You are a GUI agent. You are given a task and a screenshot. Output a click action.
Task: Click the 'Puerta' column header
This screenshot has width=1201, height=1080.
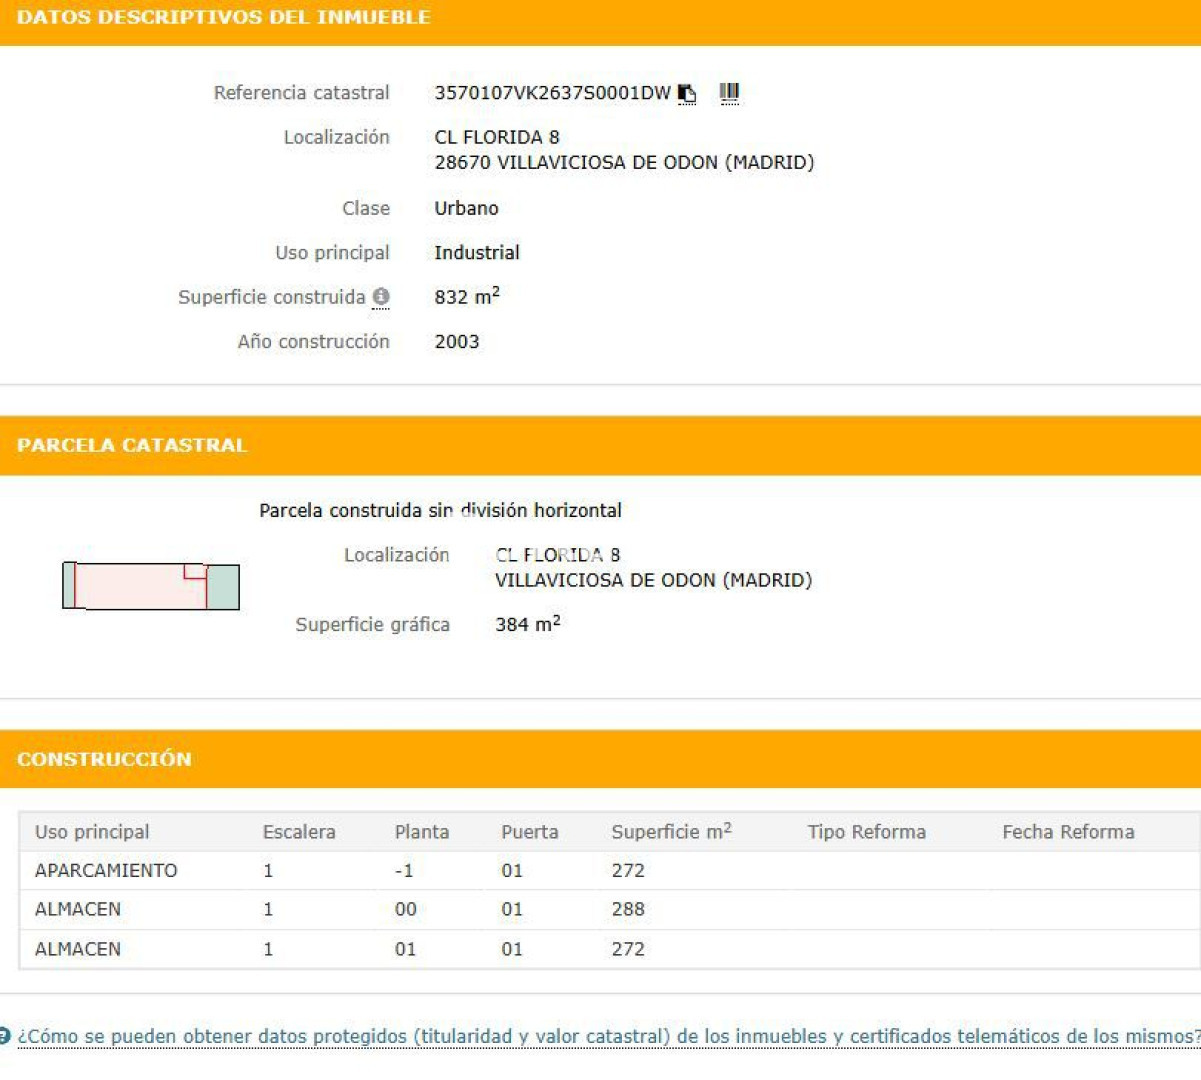529,832
